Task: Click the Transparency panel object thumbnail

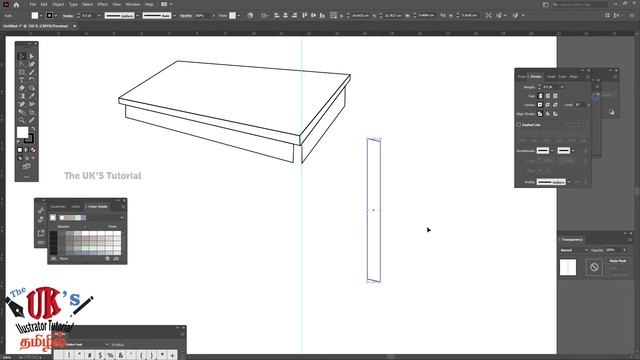Action: (x=568, y=268)
